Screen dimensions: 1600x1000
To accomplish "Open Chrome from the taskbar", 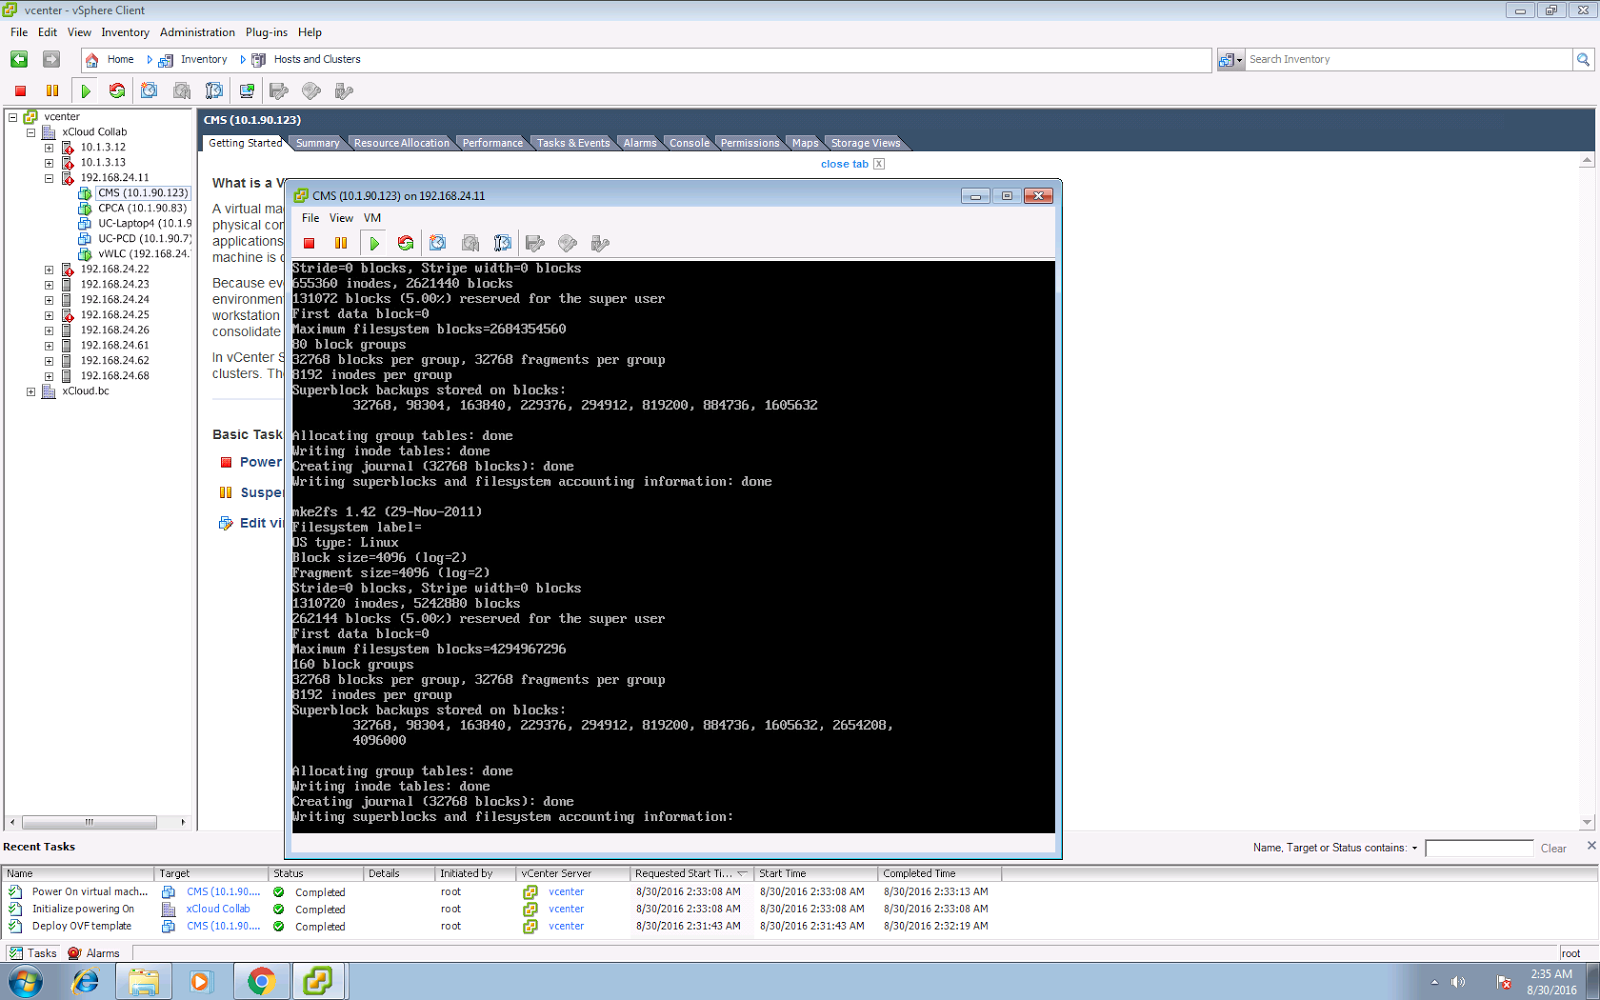I will coord(260,981).
